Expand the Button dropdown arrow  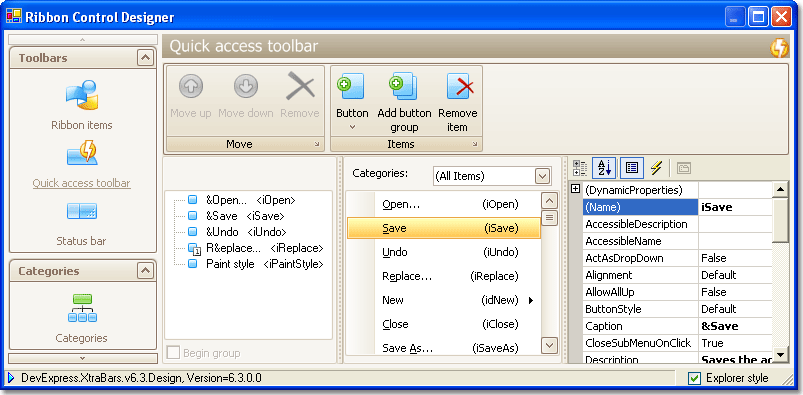click(x=352, y=127)
